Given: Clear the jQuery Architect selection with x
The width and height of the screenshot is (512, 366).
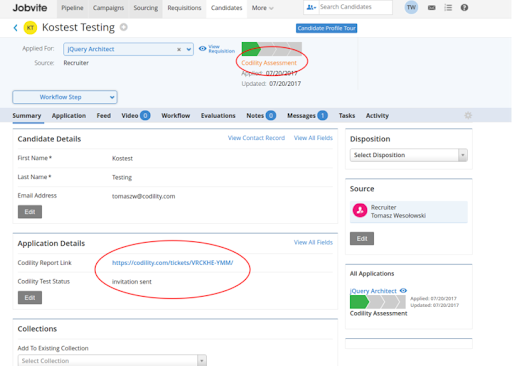Looking at the screenshot, I should click(179, 49).
